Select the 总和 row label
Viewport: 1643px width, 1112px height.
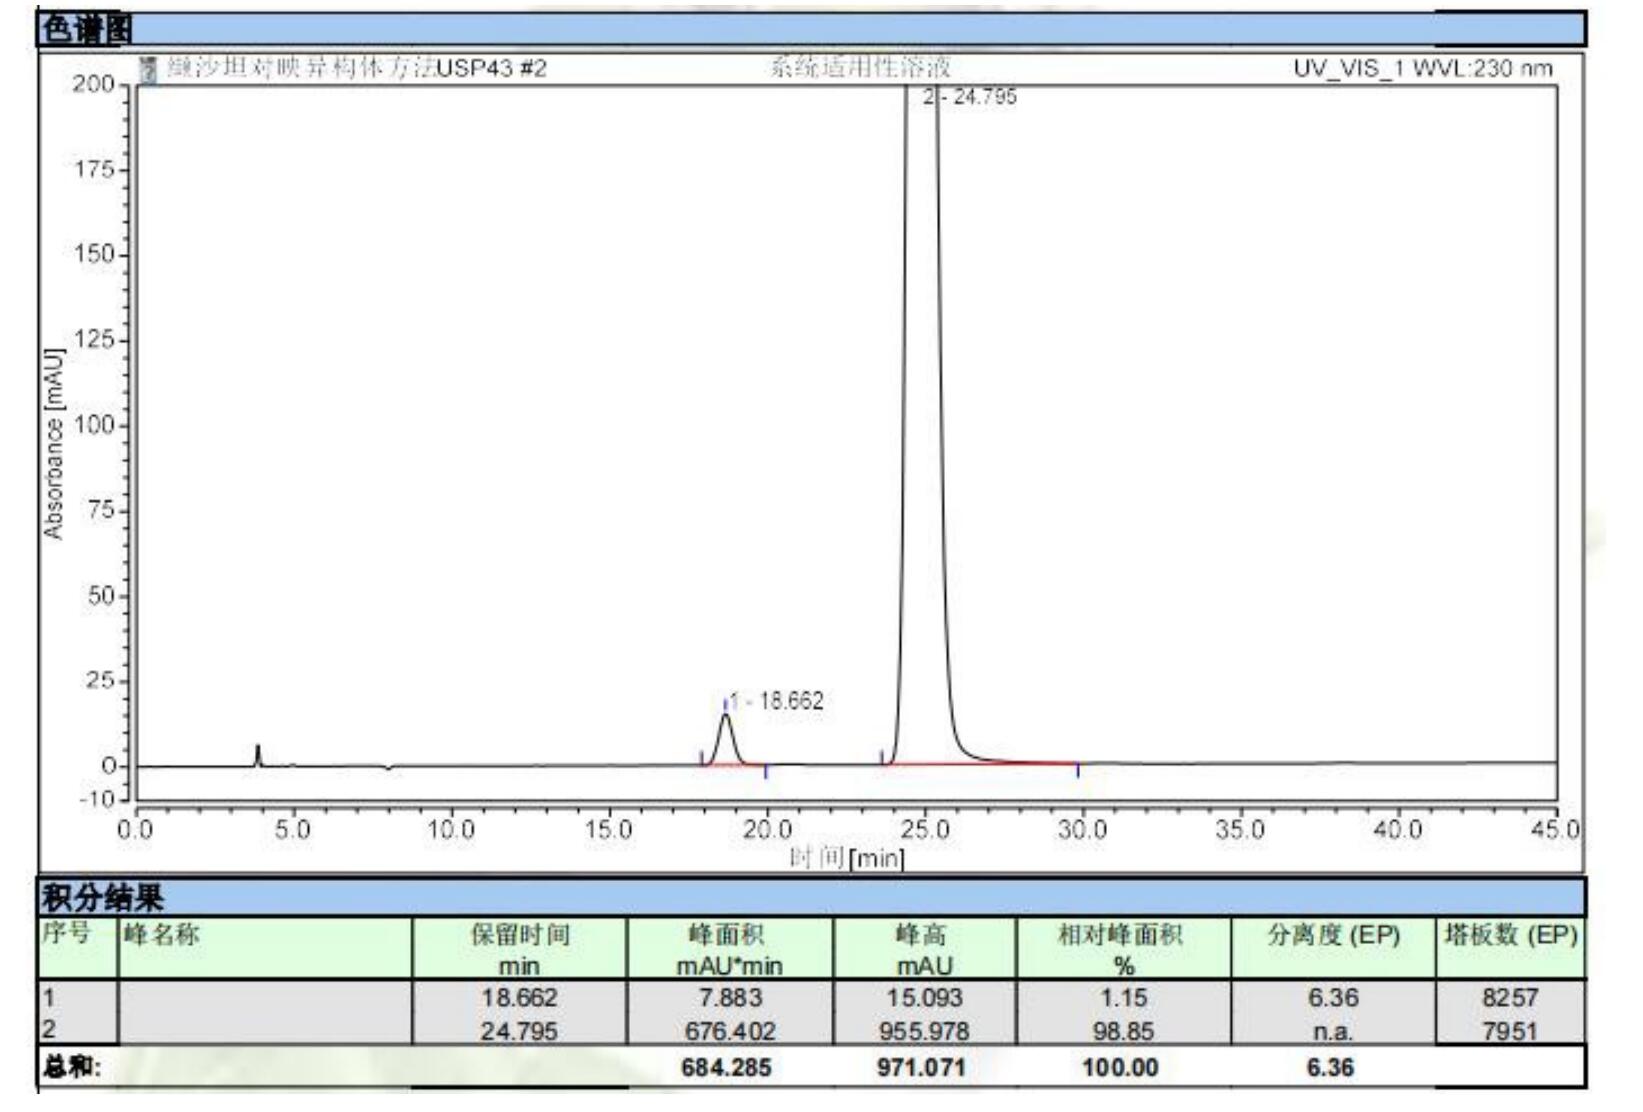[72, 1067]
